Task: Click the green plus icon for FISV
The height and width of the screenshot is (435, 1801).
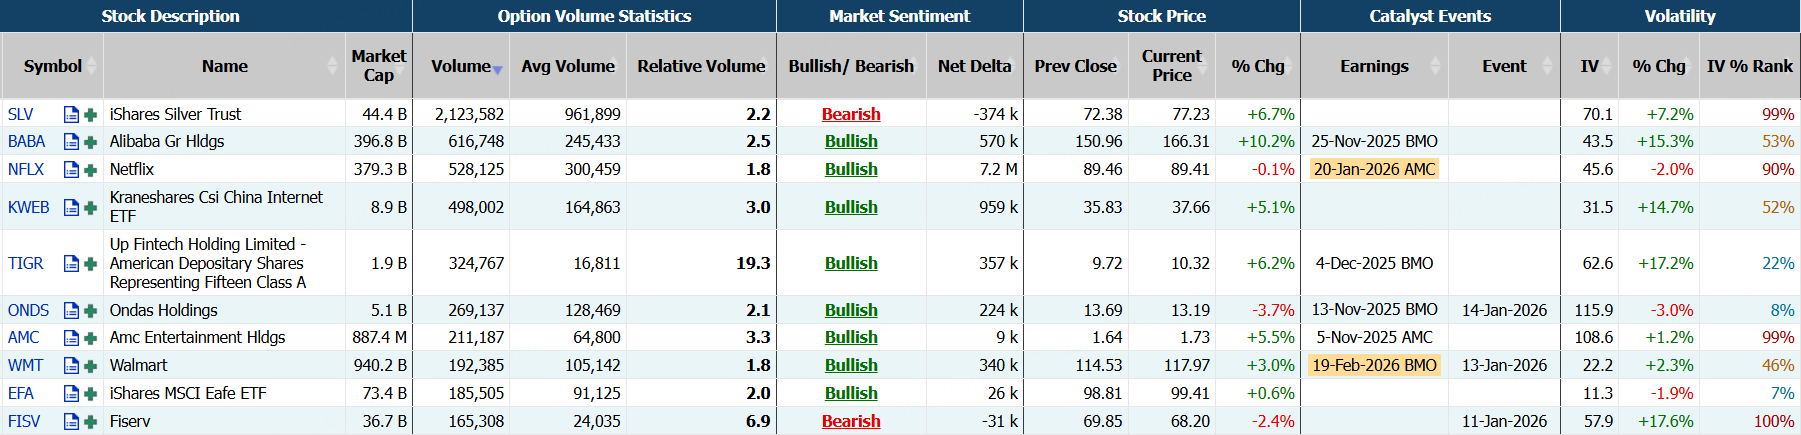Action: coord(90,422)
